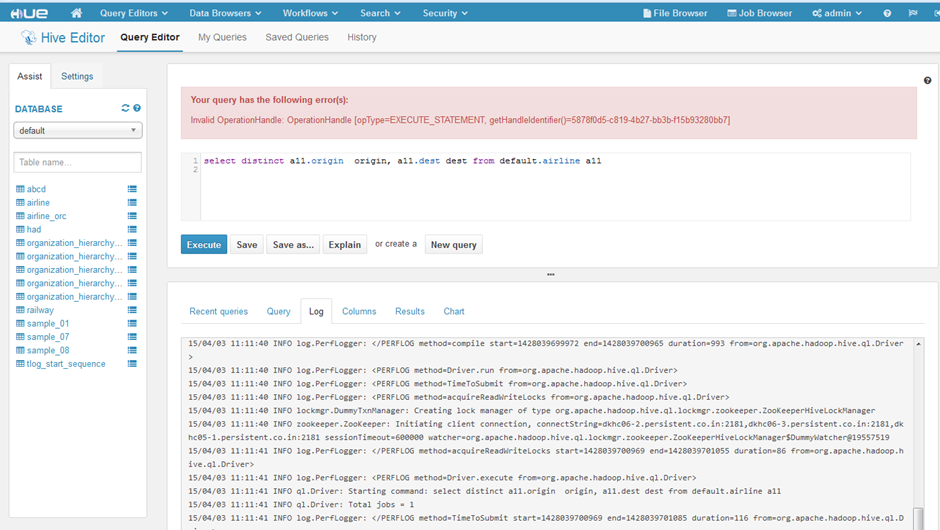Preview sample data for airline table
940x530 pixels.
click(x=132, y=203)
